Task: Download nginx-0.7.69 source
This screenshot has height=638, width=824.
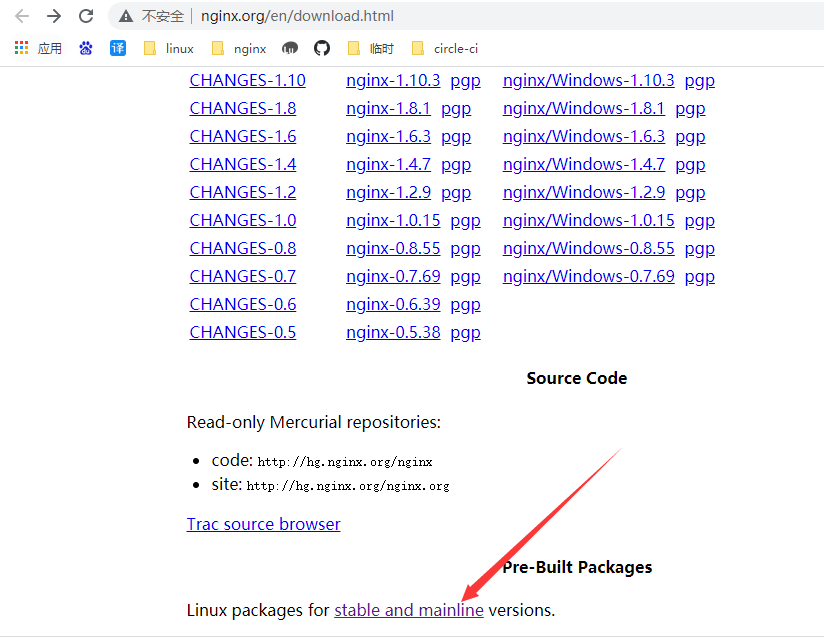Action: point(393,276)
